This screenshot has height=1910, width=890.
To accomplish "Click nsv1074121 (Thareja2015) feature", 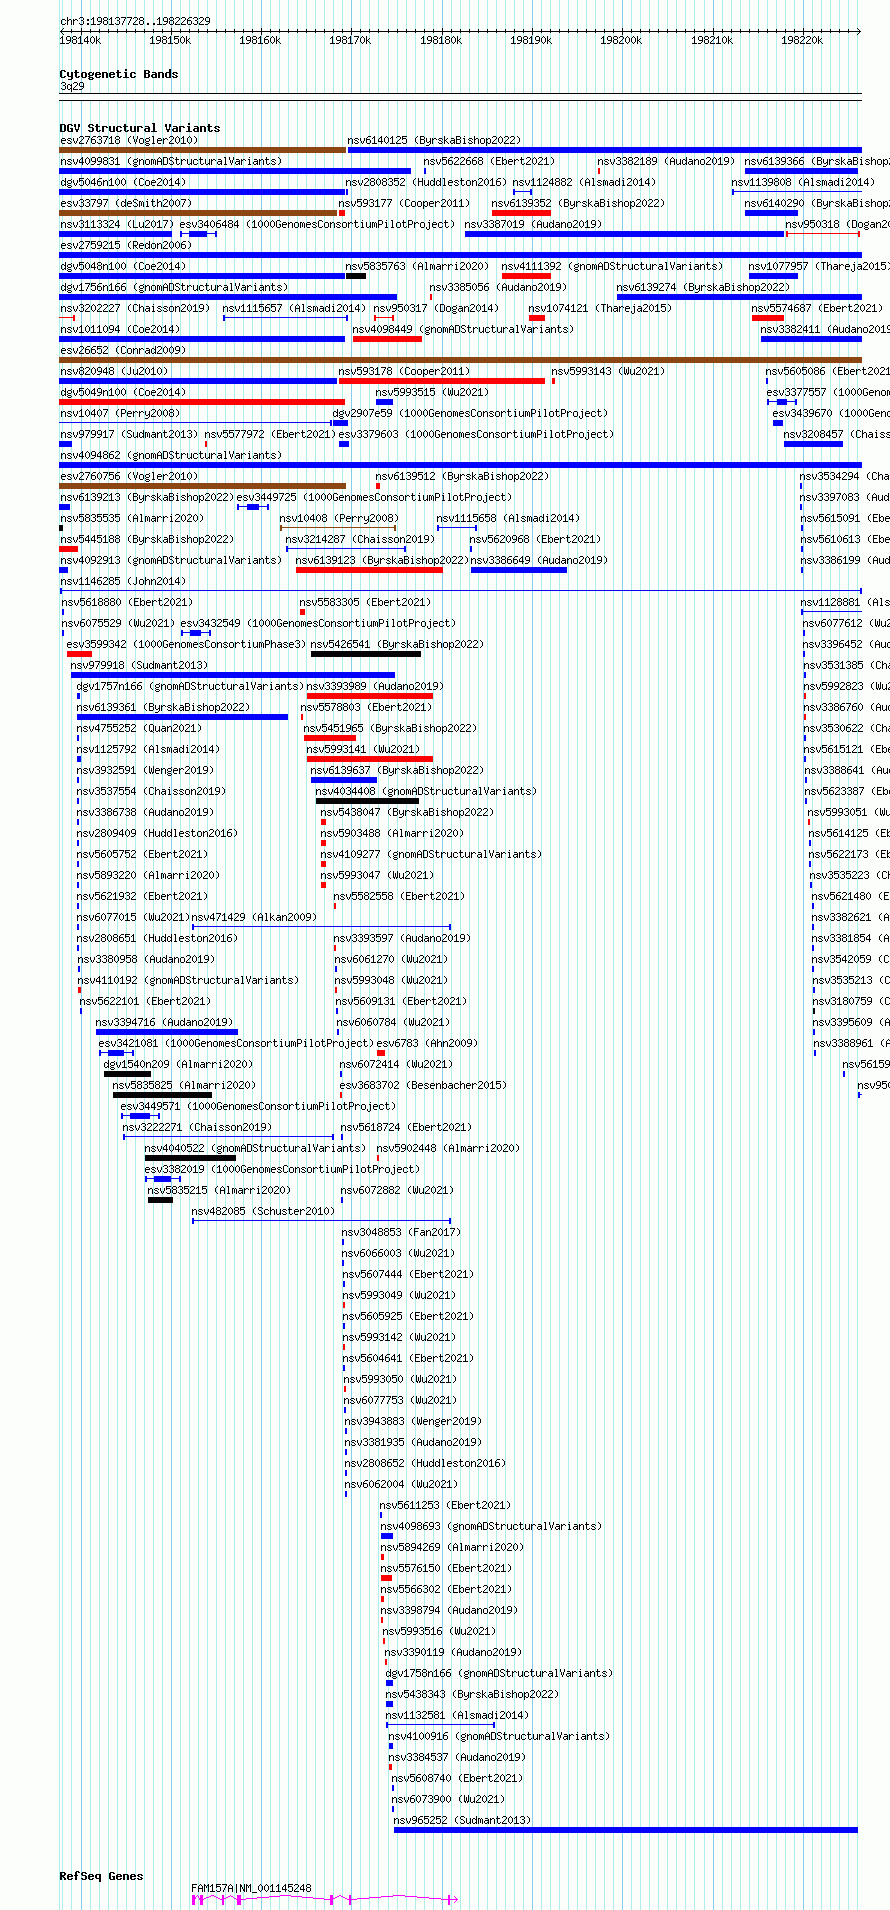I will click(600, 308).
